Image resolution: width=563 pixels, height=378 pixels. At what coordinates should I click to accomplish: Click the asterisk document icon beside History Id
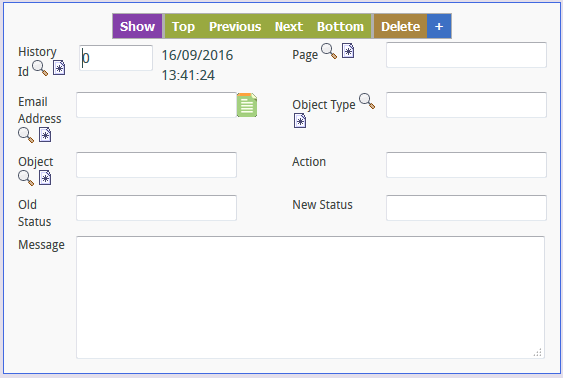(x=59, y=67)
